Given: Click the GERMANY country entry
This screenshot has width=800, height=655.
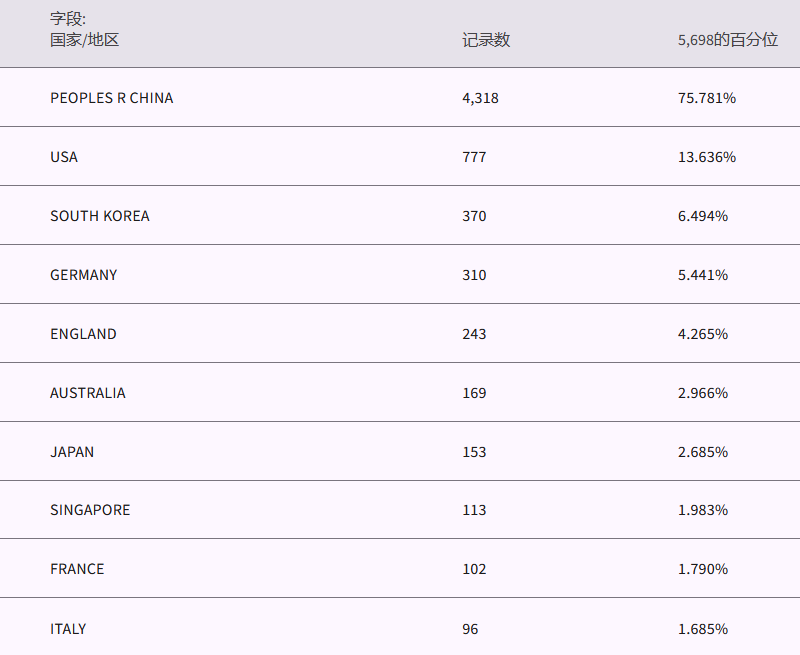Looking at the screenshot, I should tap(84, 275).
